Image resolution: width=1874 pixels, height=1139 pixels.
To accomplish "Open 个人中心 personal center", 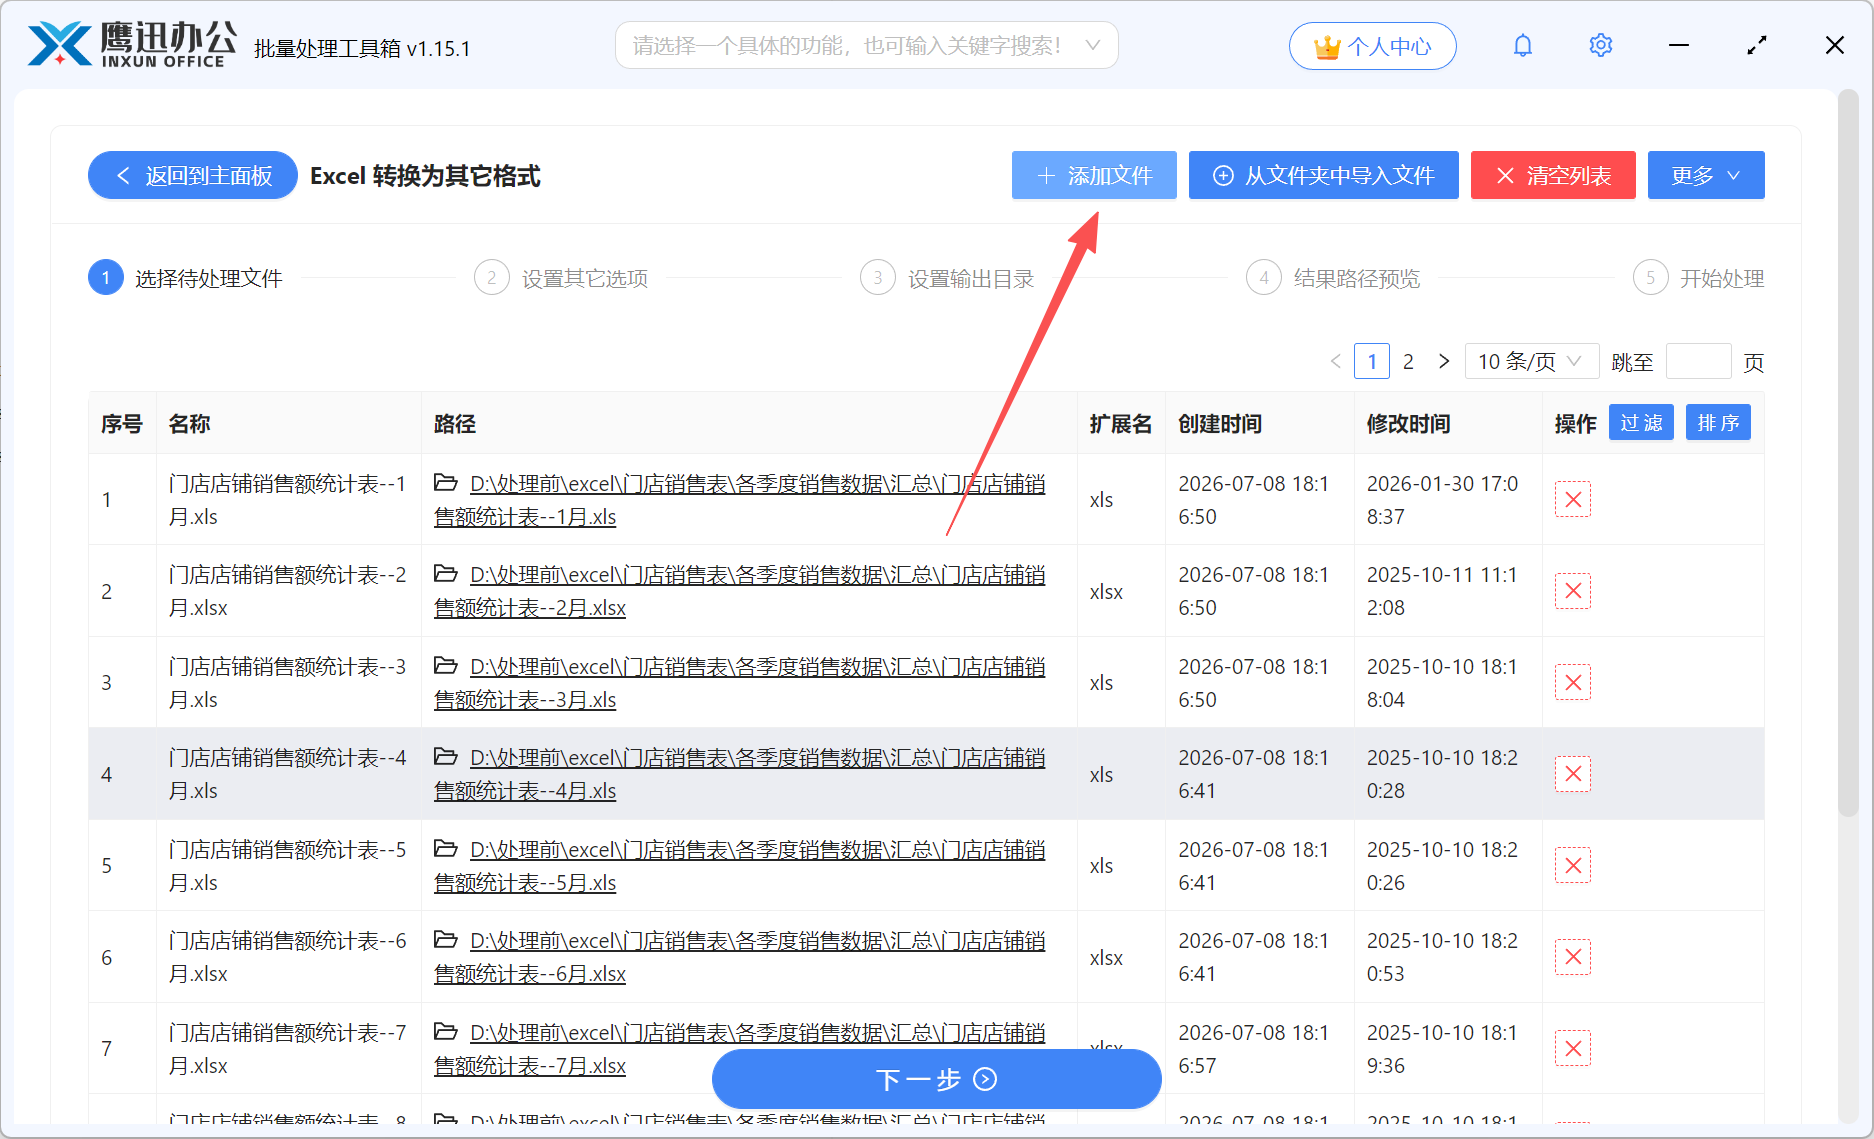I will click(1372, 46).
